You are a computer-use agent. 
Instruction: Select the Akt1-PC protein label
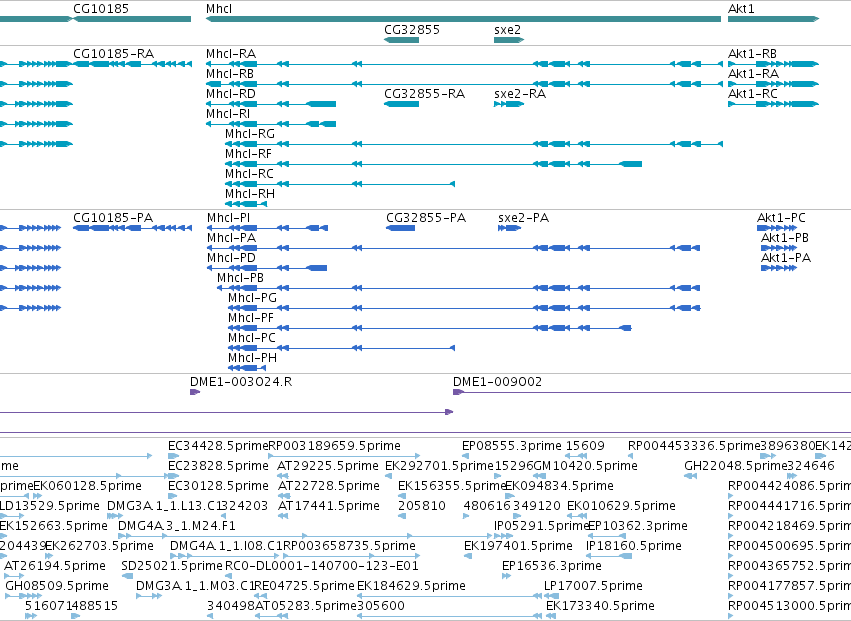pos(782,218)
